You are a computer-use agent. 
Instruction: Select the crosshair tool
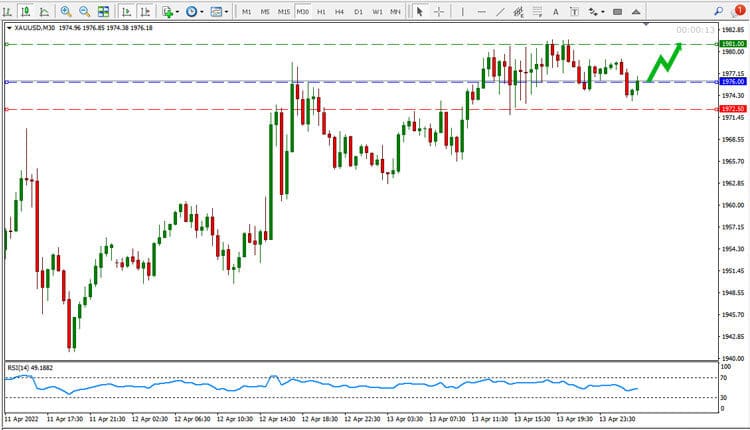click(439, 12)
